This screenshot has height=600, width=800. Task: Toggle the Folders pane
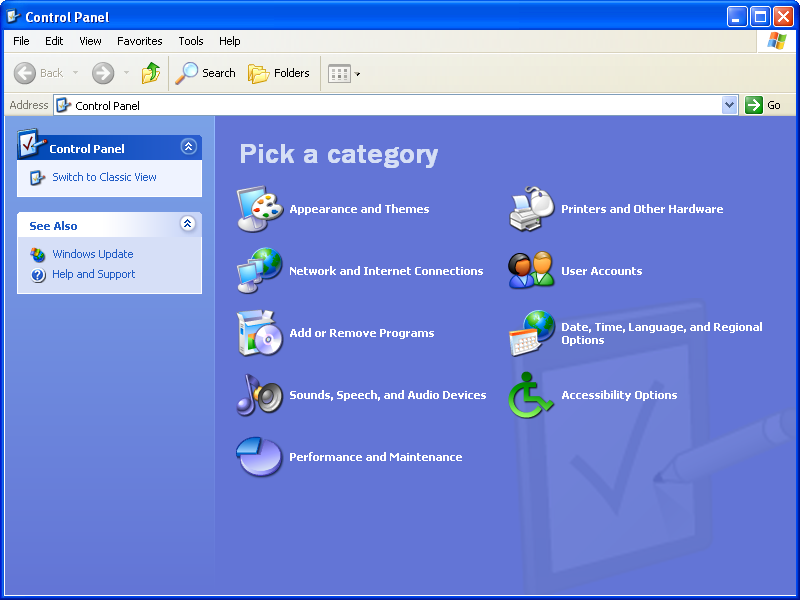point(278,73)
